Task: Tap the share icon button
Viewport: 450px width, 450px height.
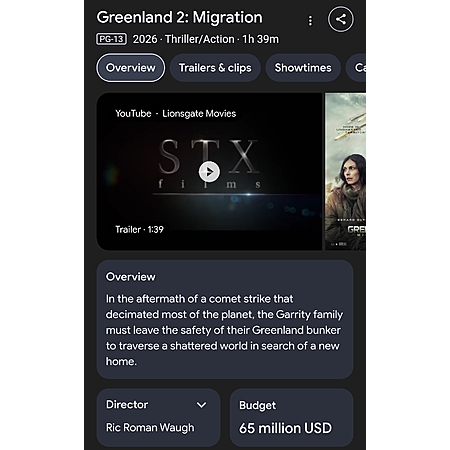Action: (x=341, y=19)
